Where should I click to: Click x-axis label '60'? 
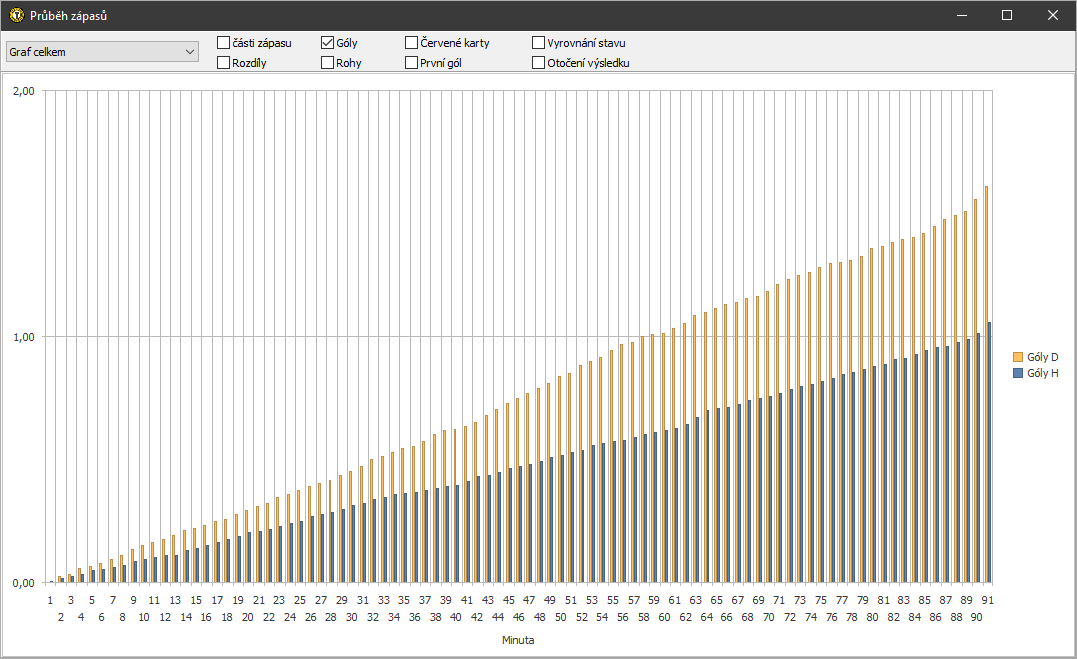tap(664, 618)
